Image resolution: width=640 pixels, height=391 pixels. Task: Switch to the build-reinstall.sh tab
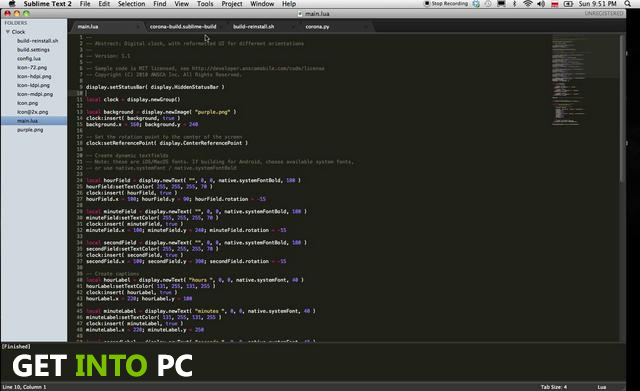253,27
